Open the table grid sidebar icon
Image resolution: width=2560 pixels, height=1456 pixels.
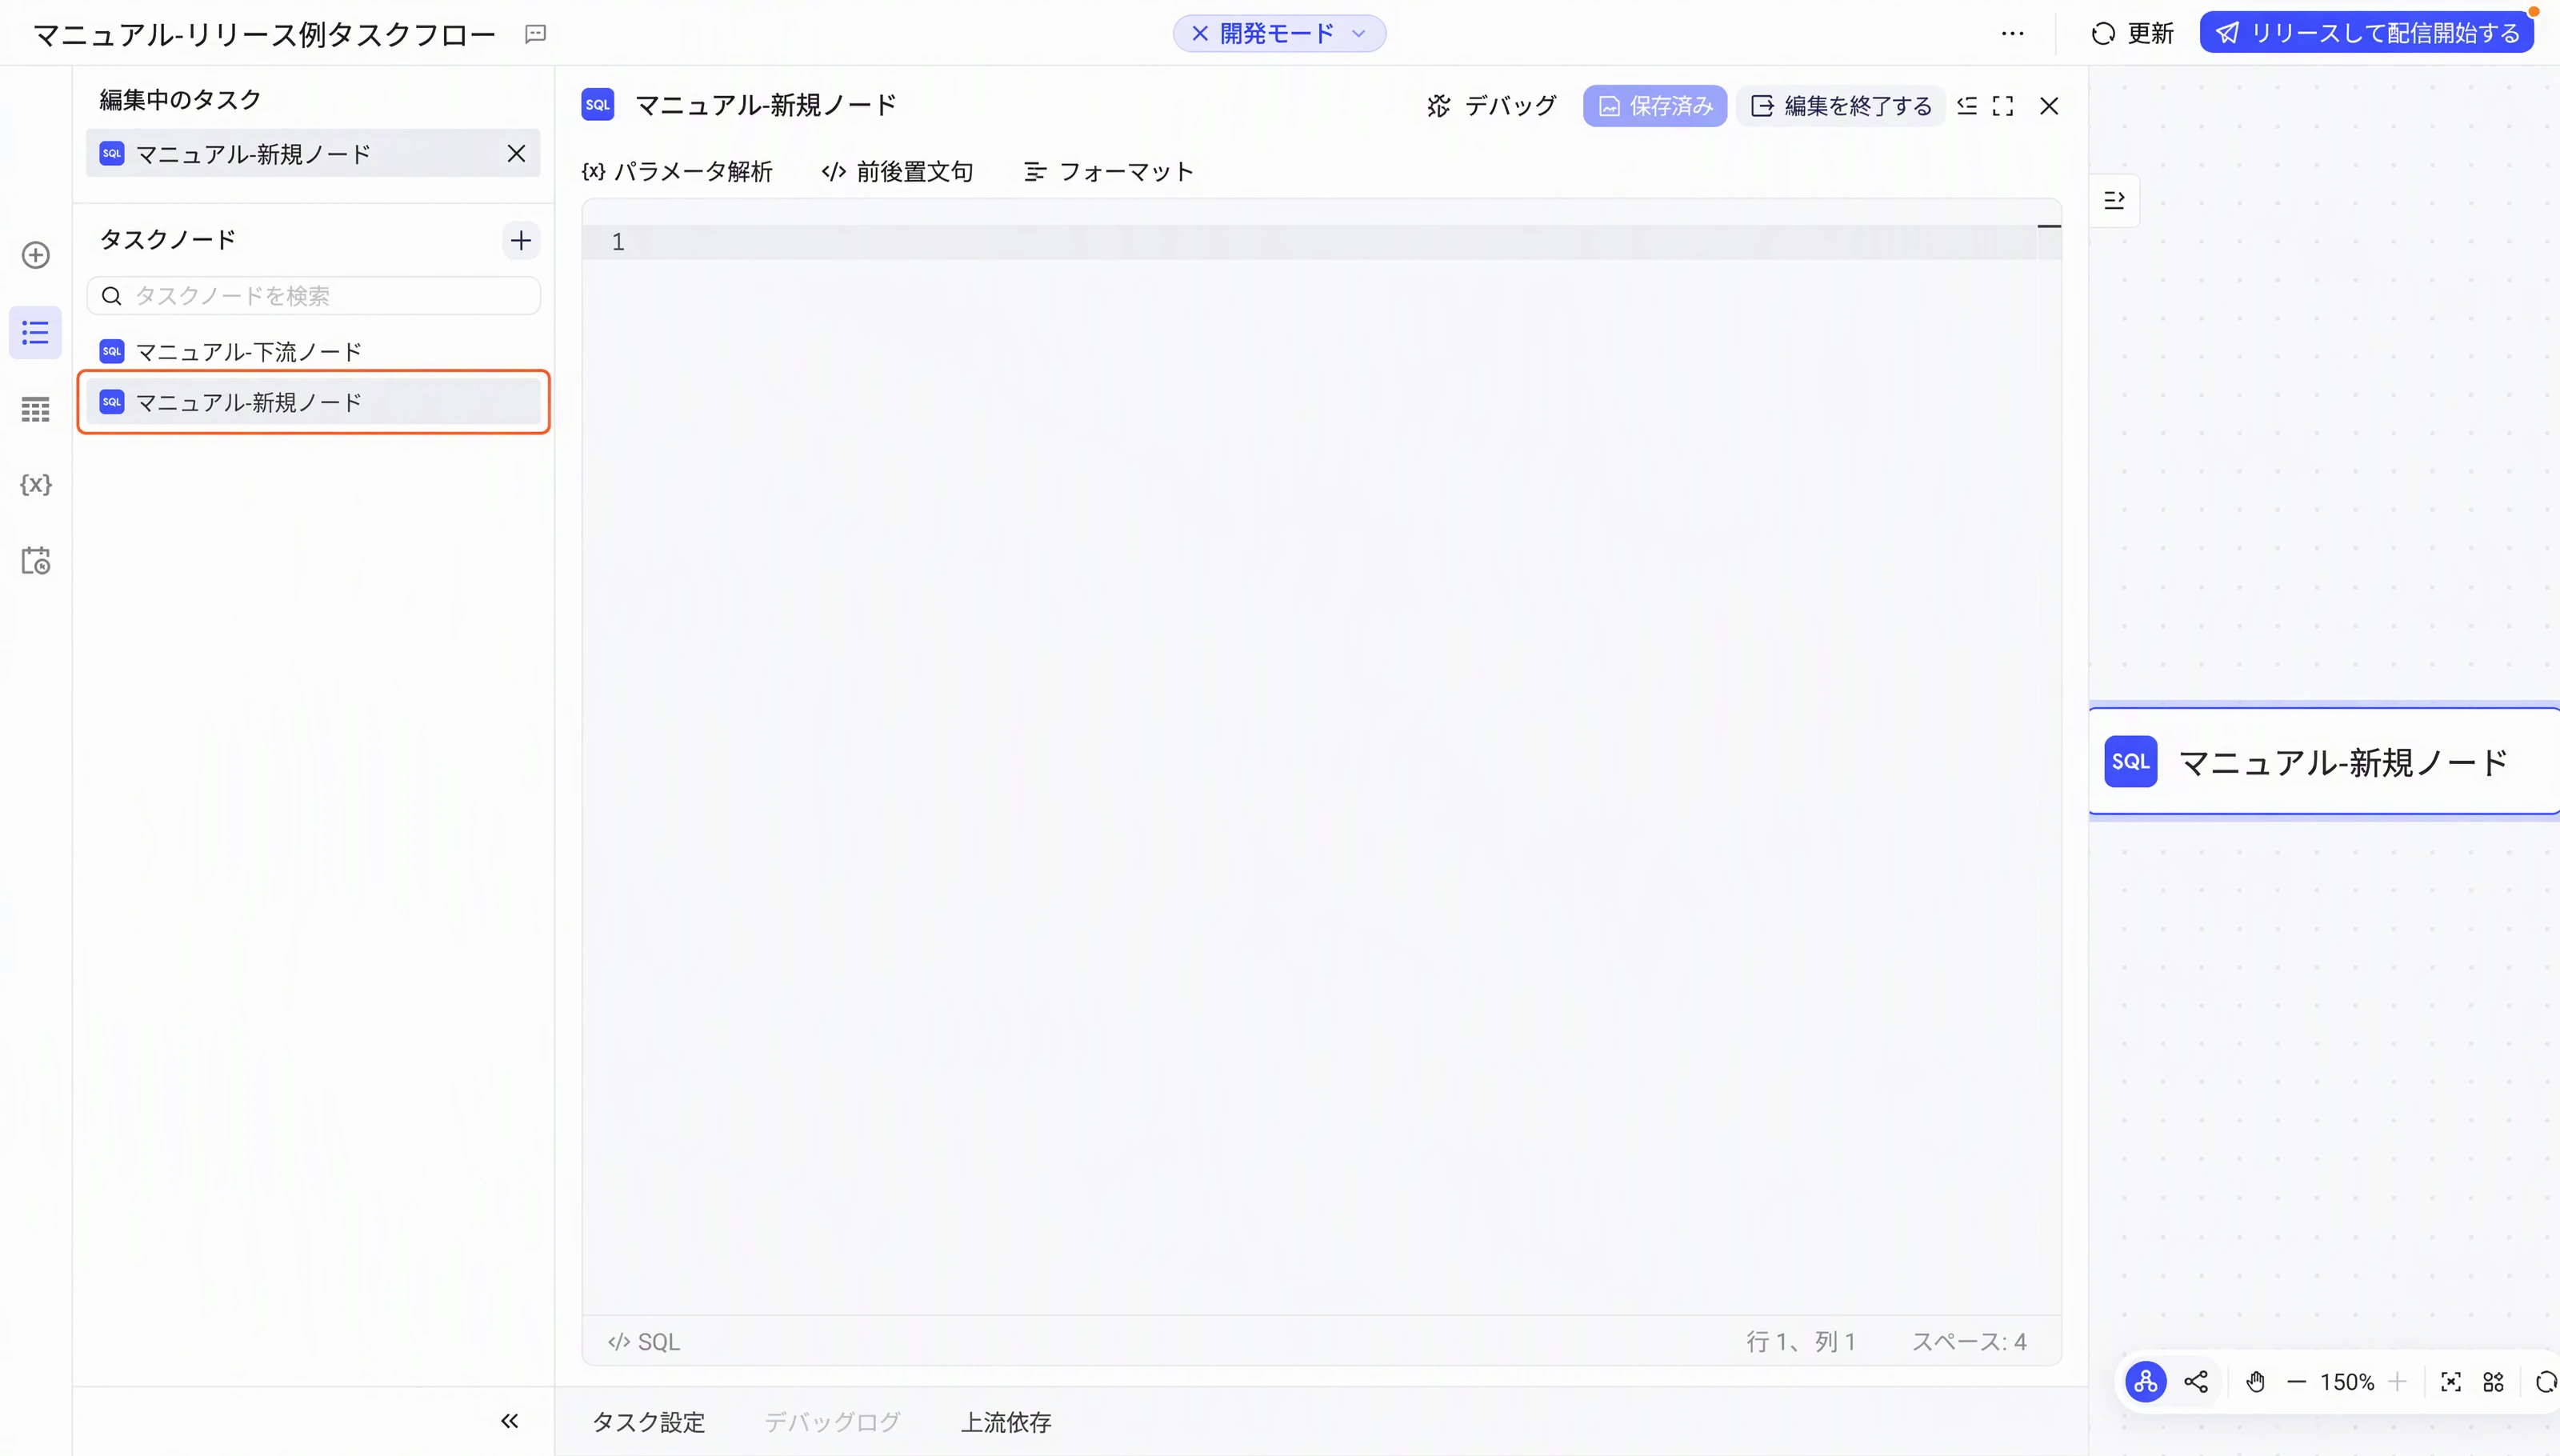(36, 409)
